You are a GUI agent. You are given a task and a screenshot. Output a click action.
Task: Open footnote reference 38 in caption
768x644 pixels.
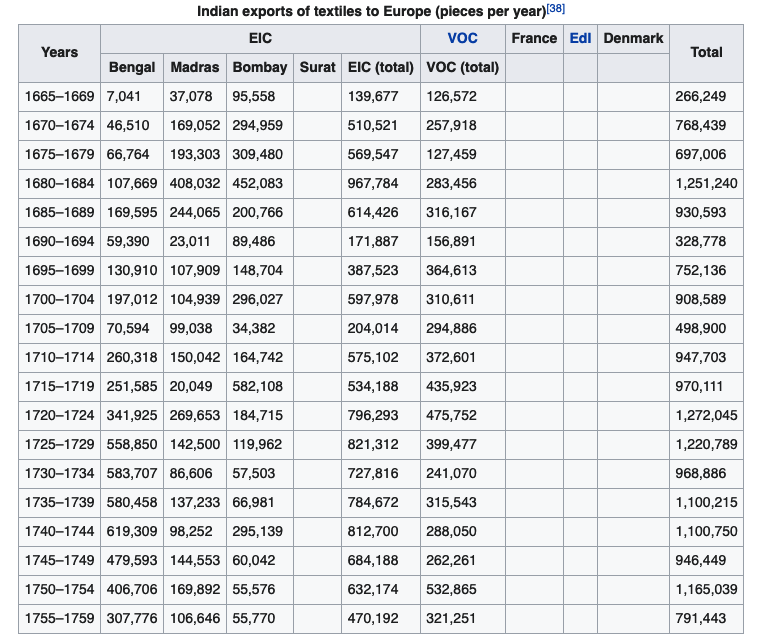point(555,8)
